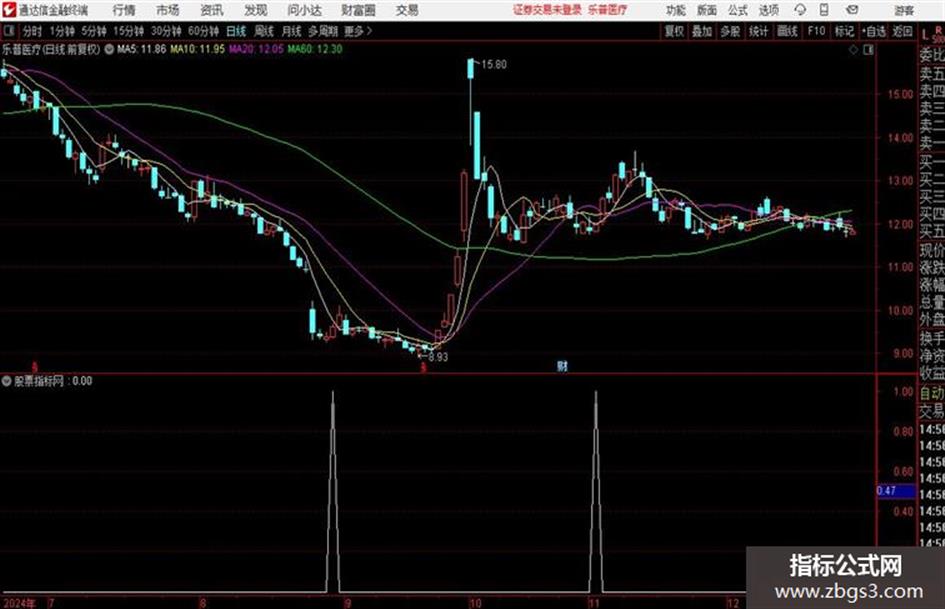This screenshot has width=945, height=609.
Task: Click the MA10: 11.95 label
Action: 198,49
